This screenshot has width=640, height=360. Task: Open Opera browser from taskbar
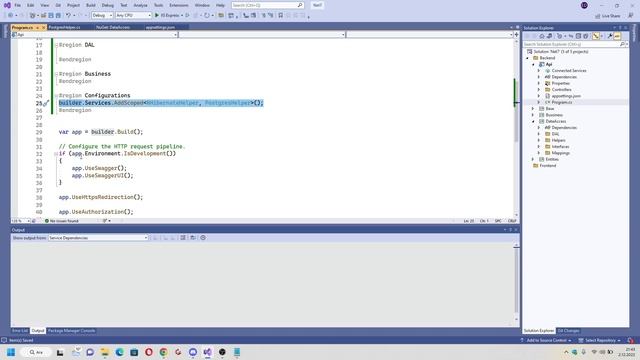point(149,352)
